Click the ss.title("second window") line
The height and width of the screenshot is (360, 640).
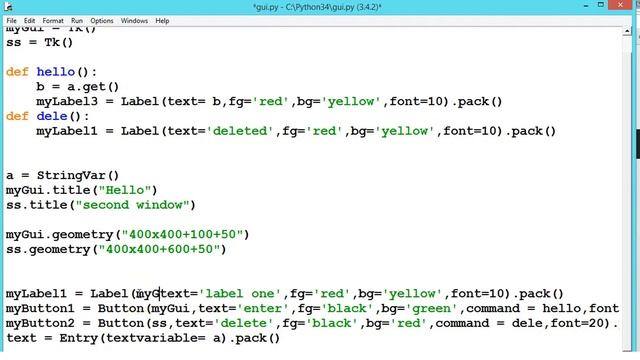click(101, 205)
